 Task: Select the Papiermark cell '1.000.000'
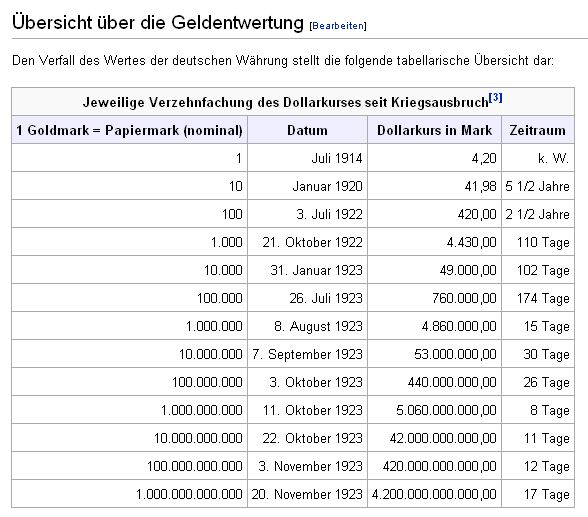pyautogui.click(x=129, y=326)
